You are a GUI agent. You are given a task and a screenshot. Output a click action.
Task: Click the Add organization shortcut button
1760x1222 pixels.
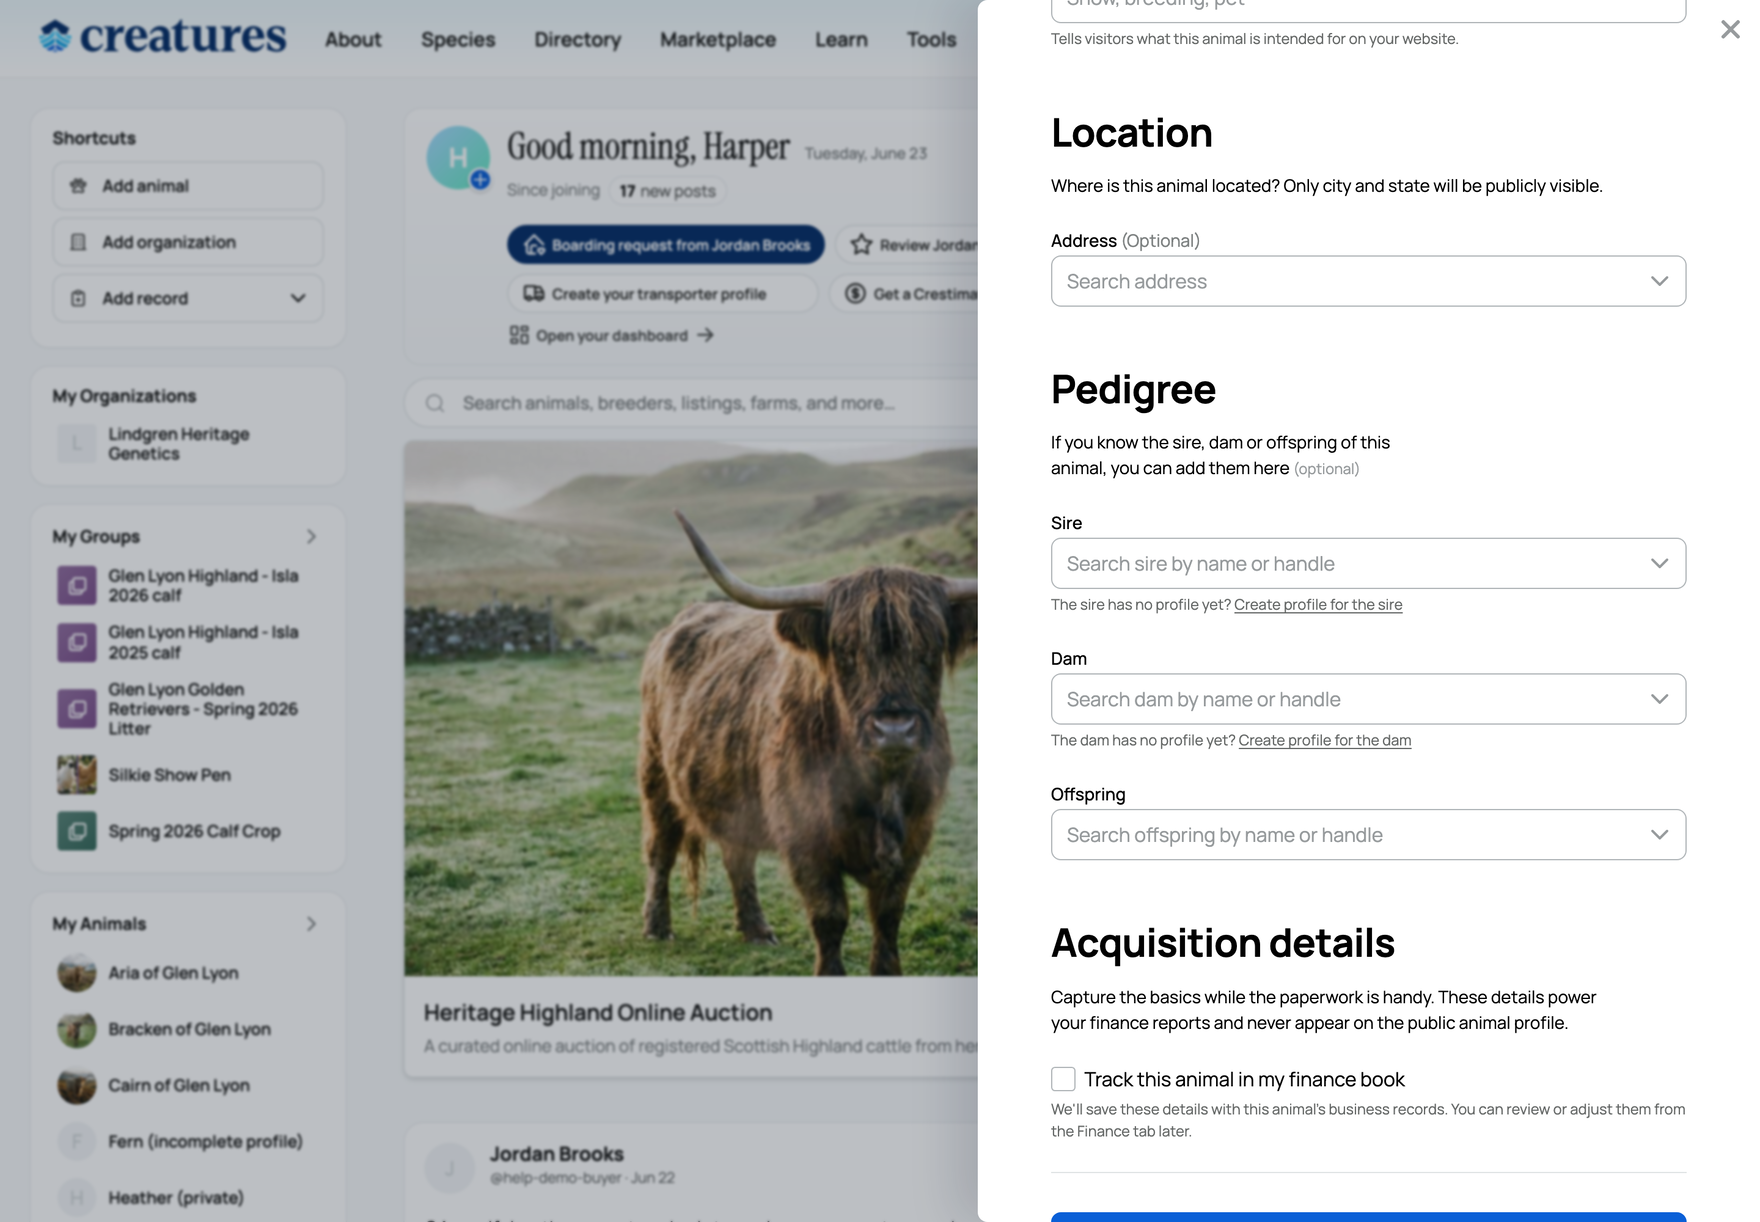point(188,242)
